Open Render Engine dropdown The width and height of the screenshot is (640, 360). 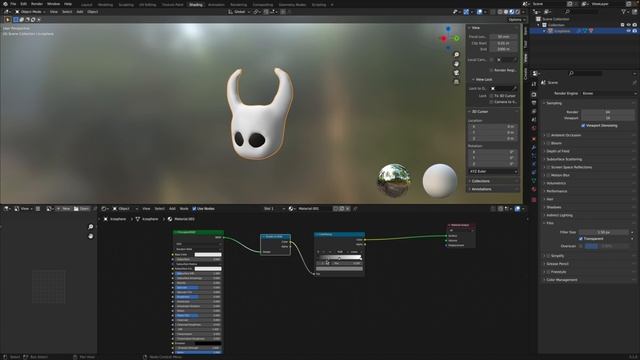pos(608,93)
